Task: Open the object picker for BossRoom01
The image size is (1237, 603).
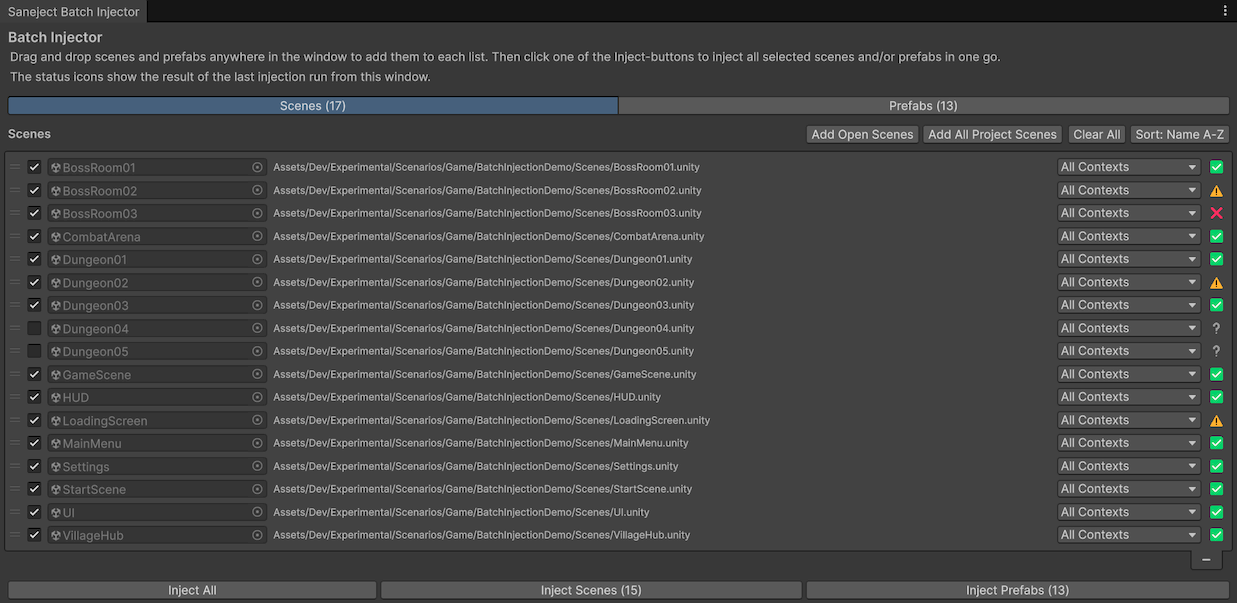Action: pyautogui.click(x=257, y=167)
